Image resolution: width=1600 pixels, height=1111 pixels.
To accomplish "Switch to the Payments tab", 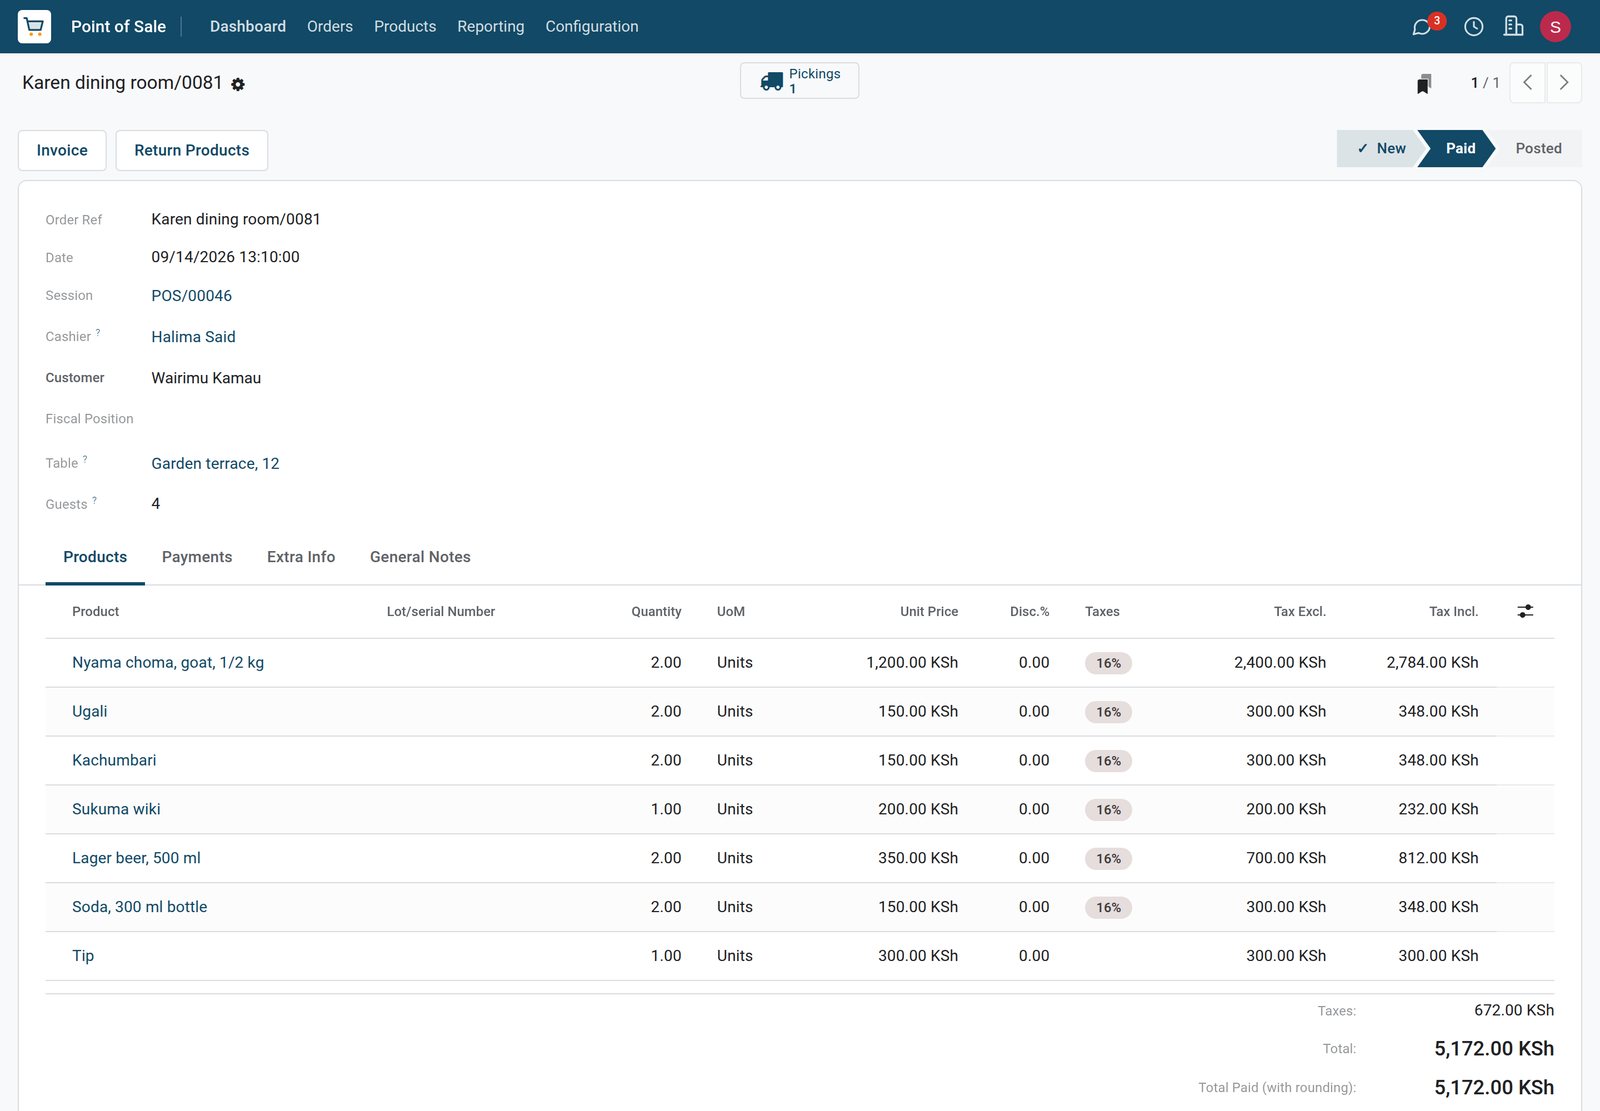I will pyautogui.click(x=197, y=557).
